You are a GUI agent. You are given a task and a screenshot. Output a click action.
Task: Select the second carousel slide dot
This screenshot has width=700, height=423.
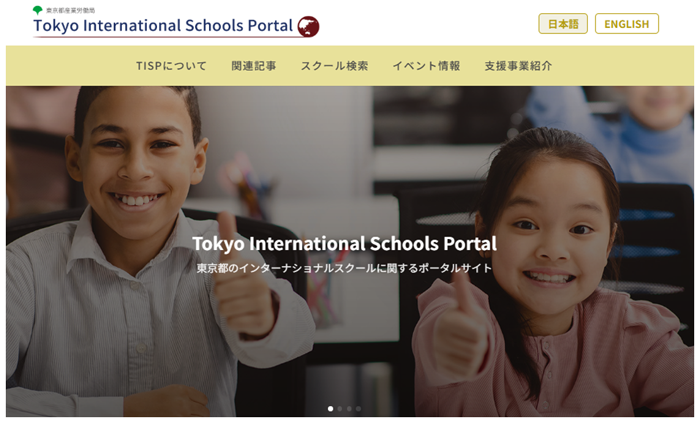click(x=340, y=409)
